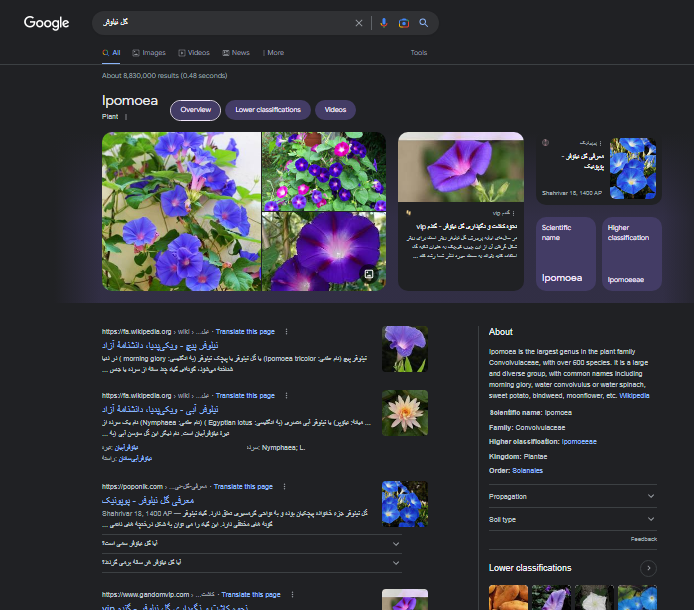
Task: Open bottom-right purple flower close-up image
Action: click(x=324, y=251)
